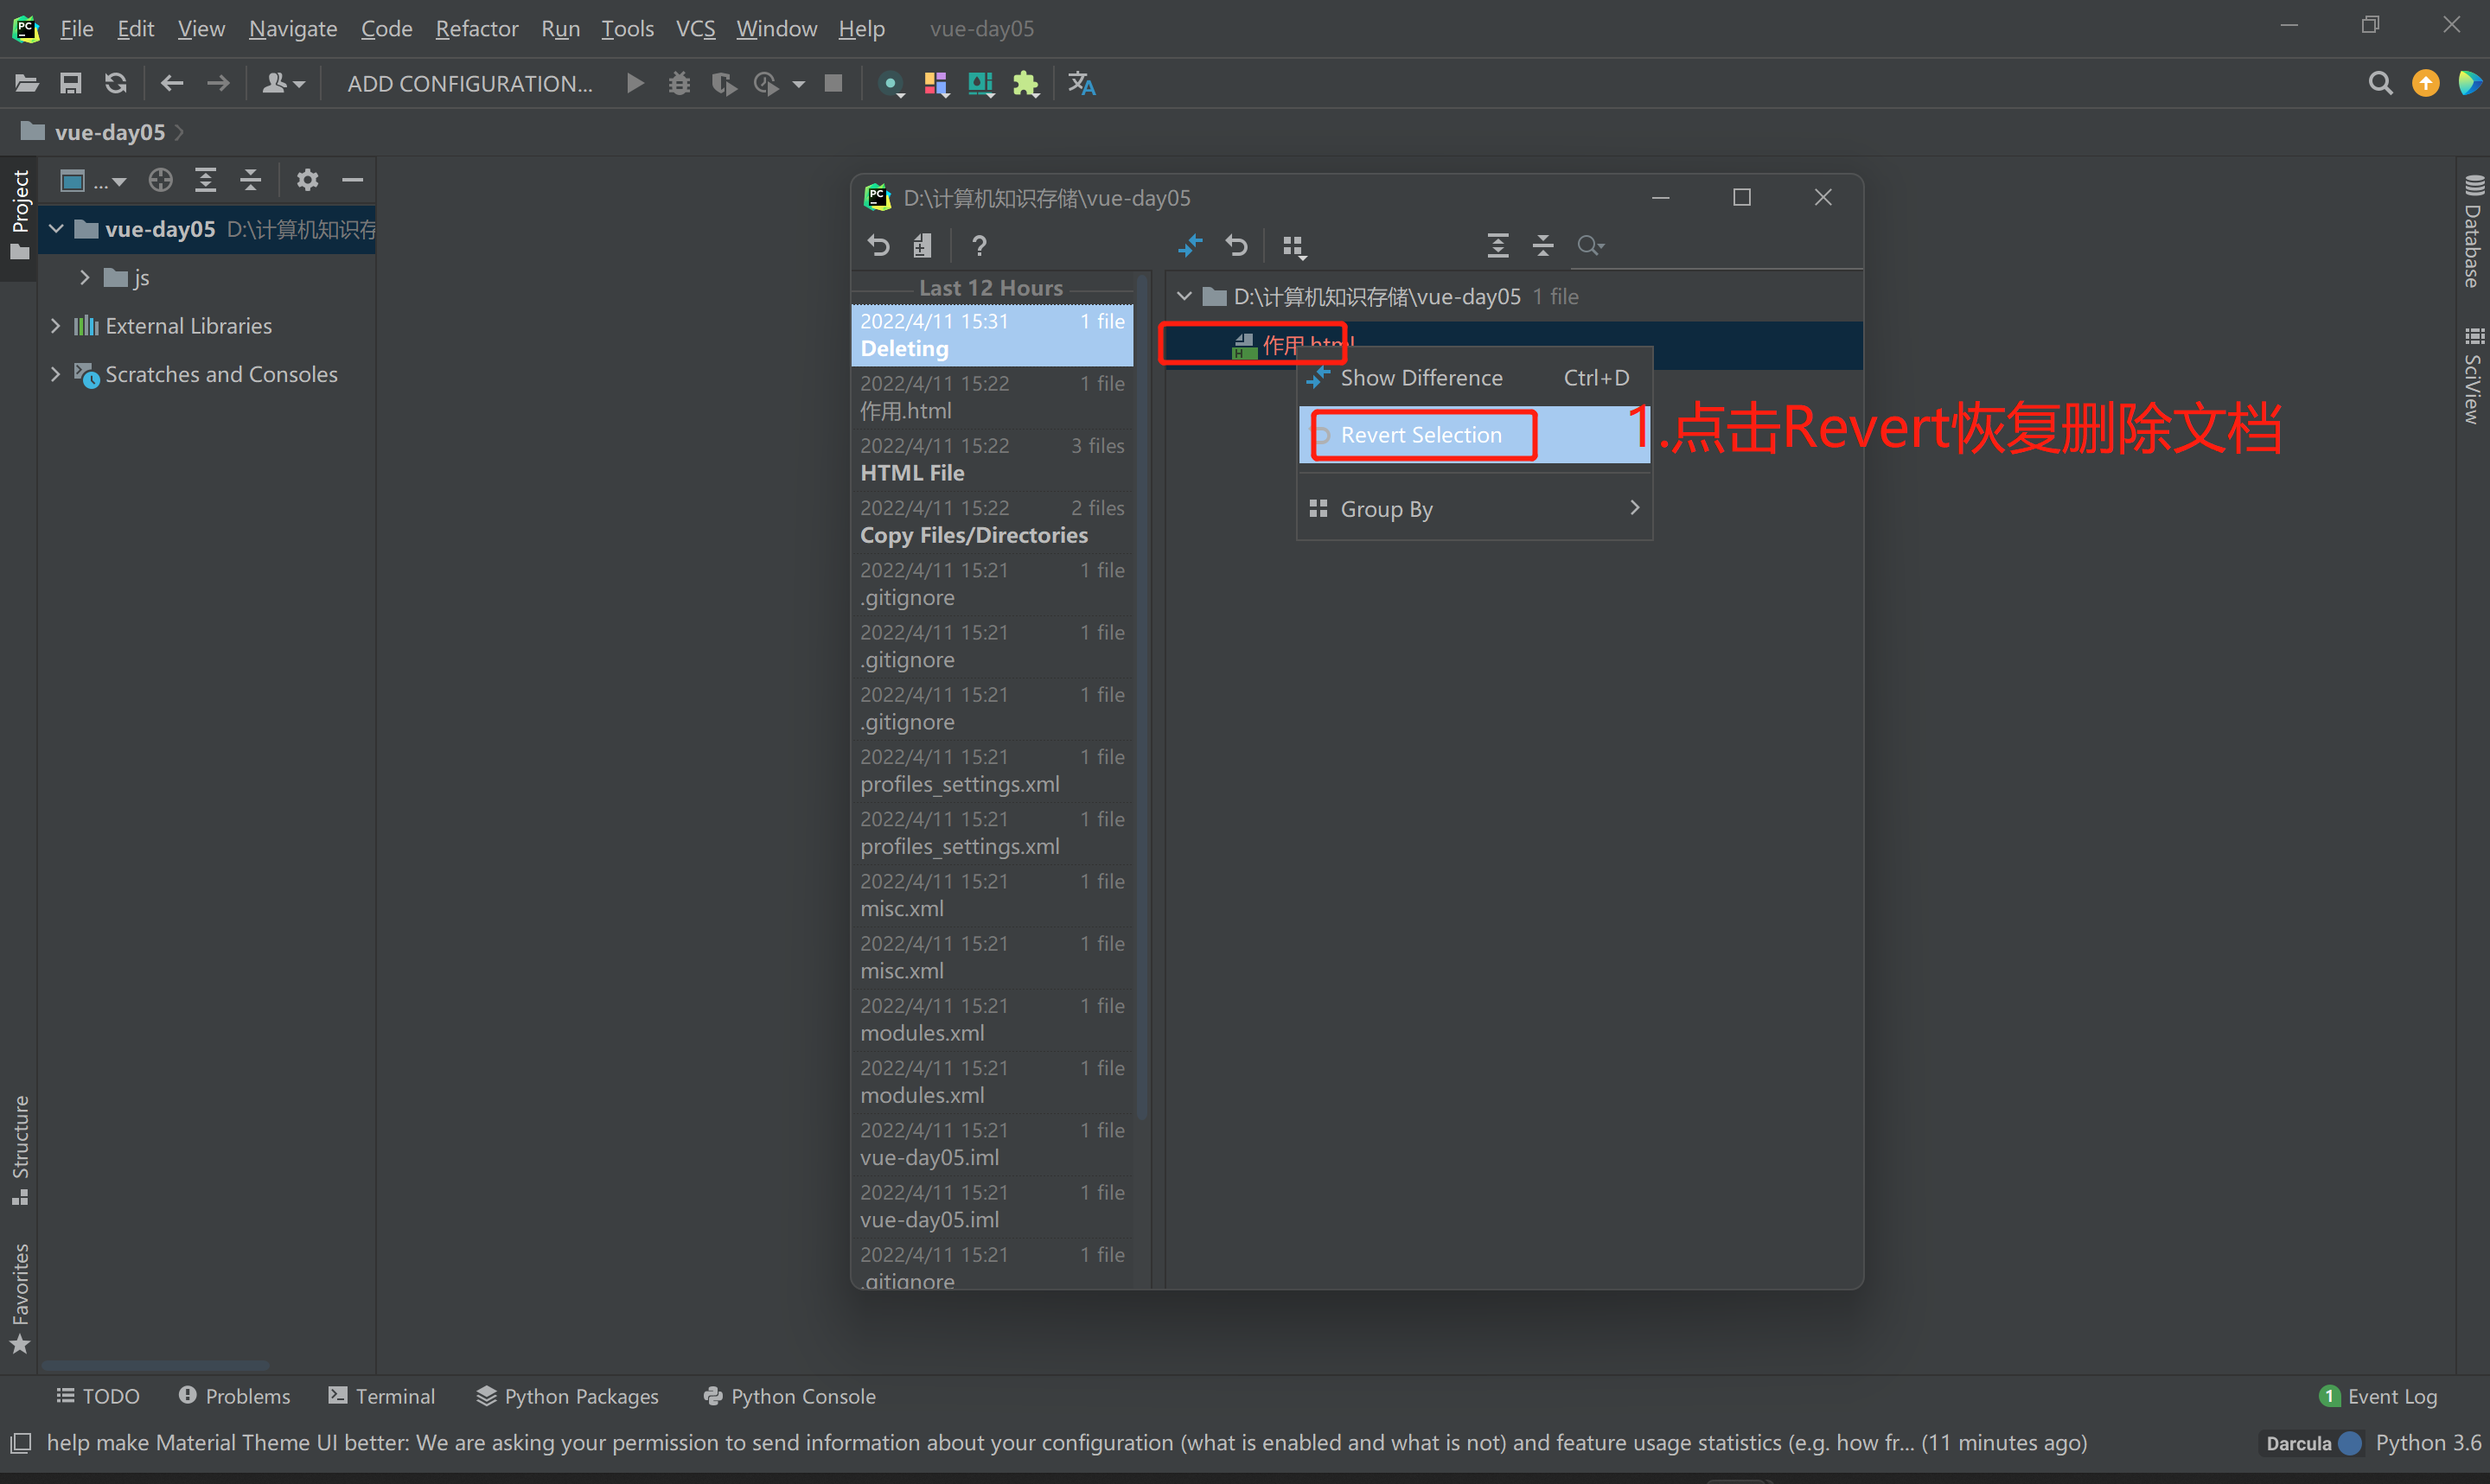Open the Refactor menu
The image size is (2490, 1484).
[x=476, y=28]
